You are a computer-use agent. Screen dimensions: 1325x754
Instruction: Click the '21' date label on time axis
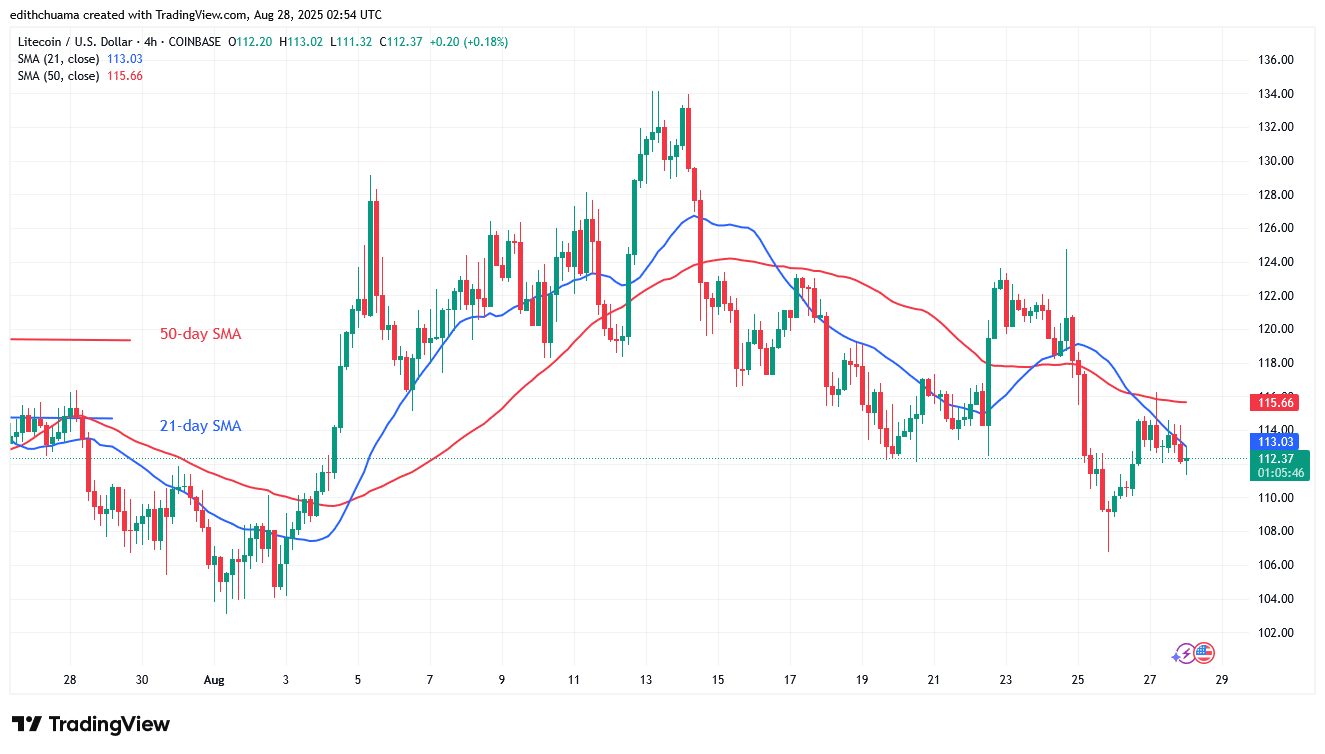point(933,679)
